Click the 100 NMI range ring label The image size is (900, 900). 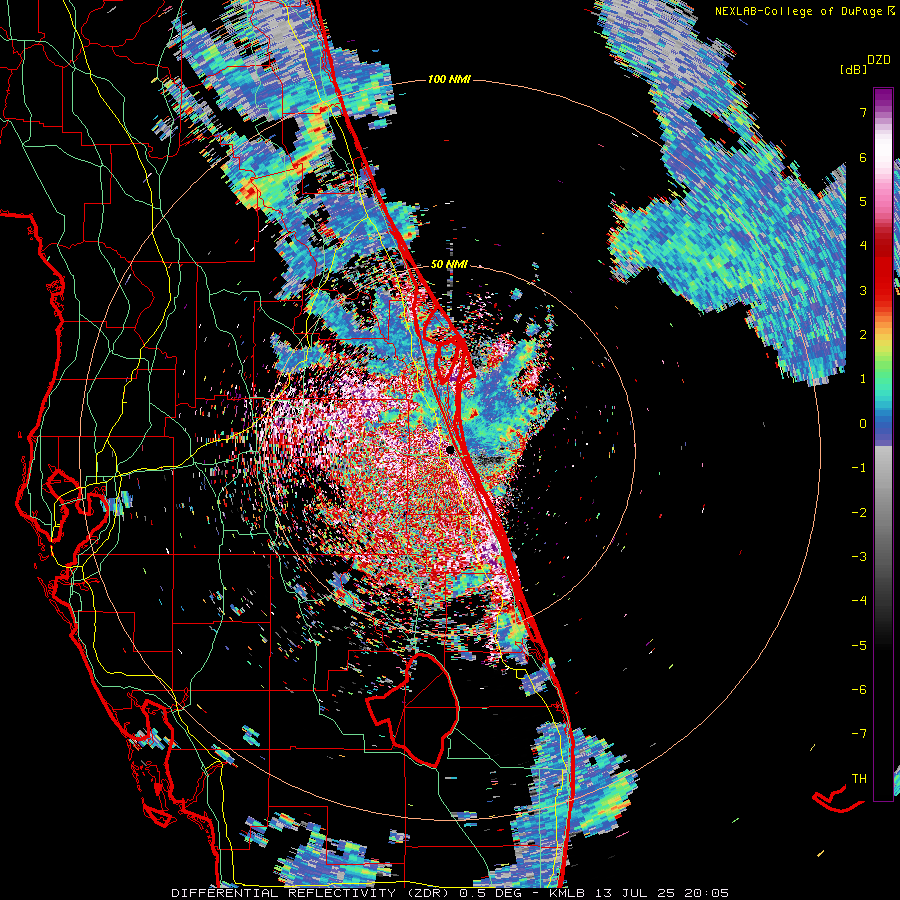[x=449, y=79]
